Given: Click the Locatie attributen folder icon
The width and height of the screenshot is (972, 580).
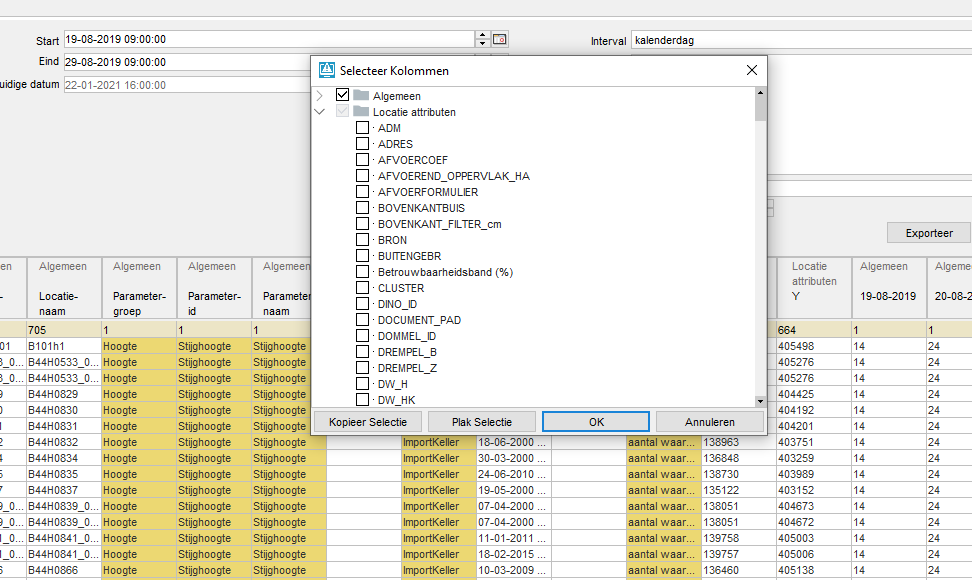Looking at the screenshot, I should click(361, 112).
